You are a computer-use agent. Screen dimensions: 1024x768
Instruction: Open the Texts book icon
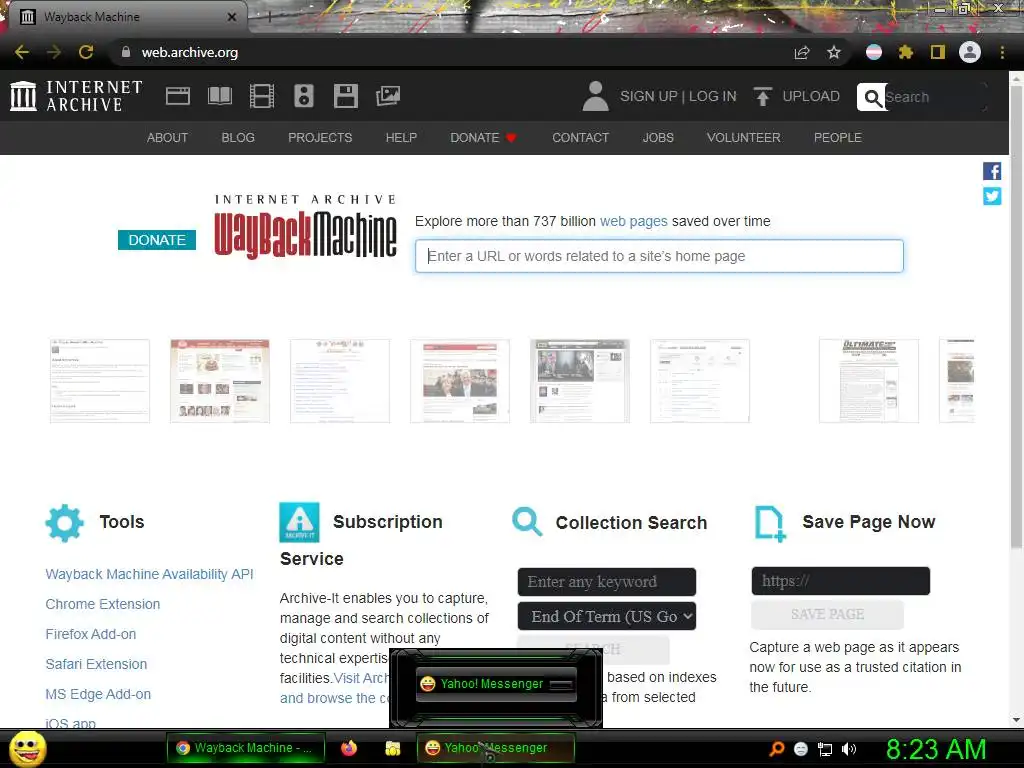tap(219, 96)
